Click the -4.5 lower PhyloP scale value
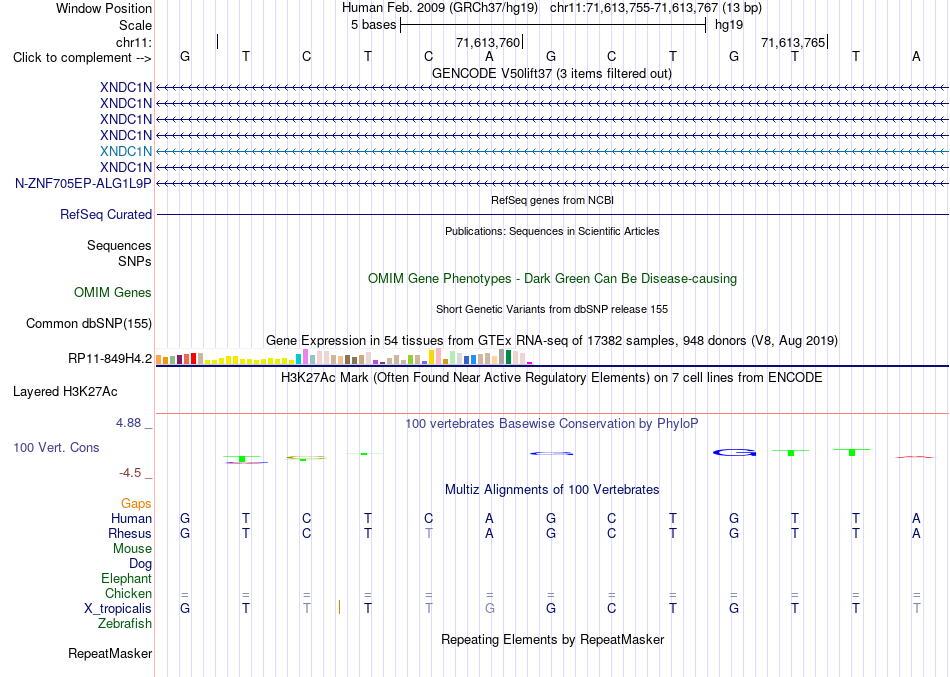The image size is (950, 677). click(x=130, y=473)
